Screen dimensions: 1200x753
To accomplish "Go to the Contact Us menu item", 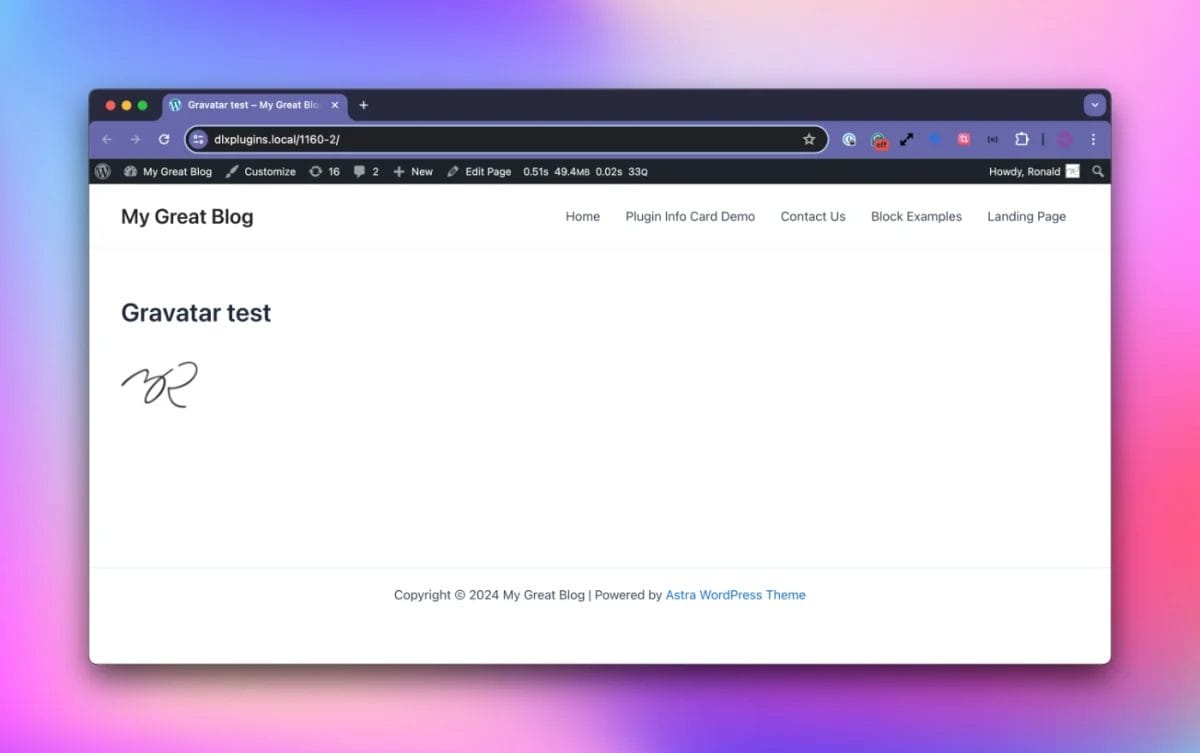I will click(x=812, y=217).
